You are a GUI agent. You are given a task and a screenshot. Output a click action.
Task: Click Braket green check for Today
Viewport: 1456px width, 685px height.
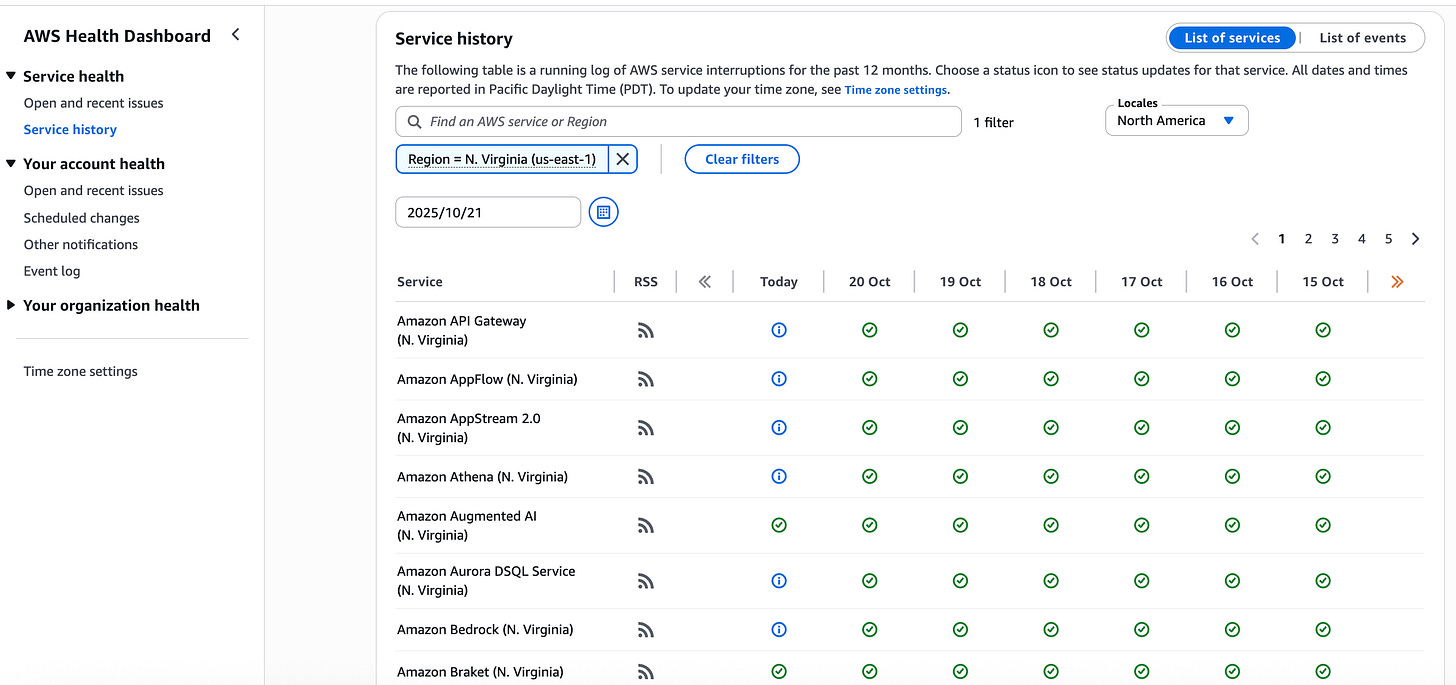pyautogui.click(x=779, y=672)
